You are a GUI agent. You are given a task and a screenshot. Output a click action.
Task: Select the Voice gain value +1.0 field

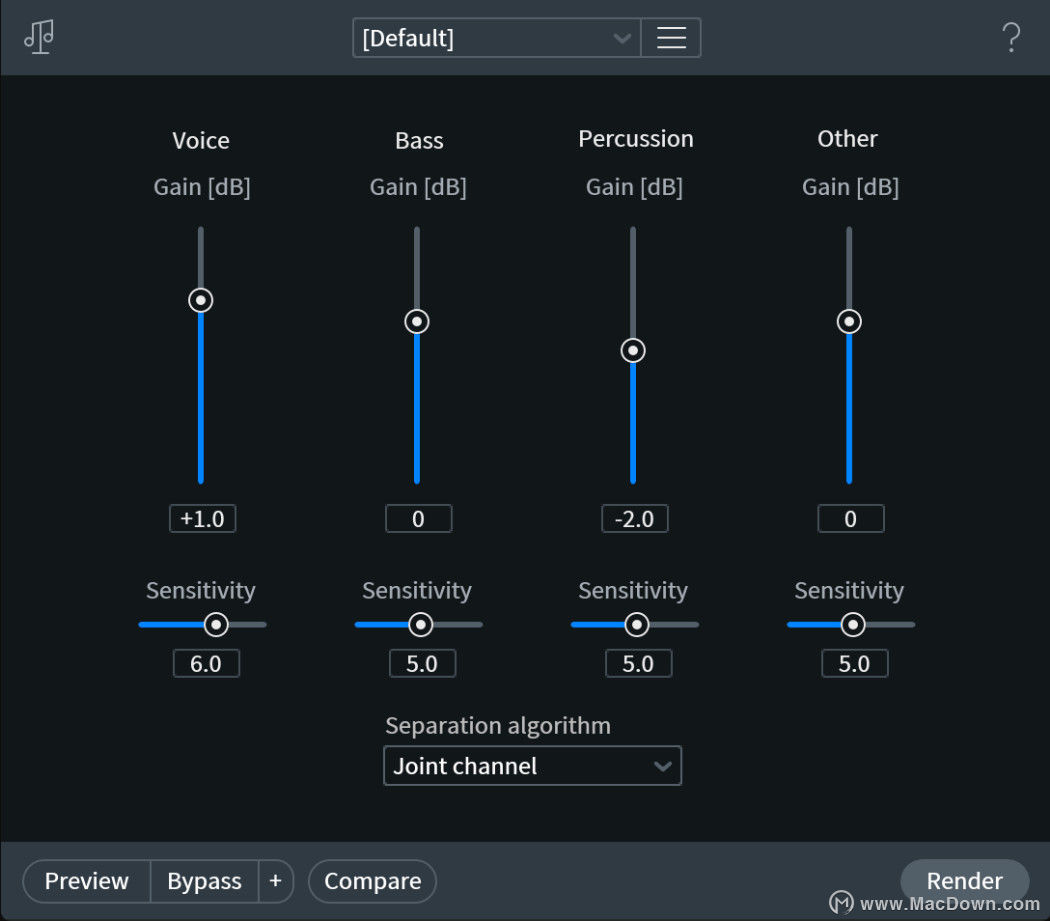[x=202, y=518]
